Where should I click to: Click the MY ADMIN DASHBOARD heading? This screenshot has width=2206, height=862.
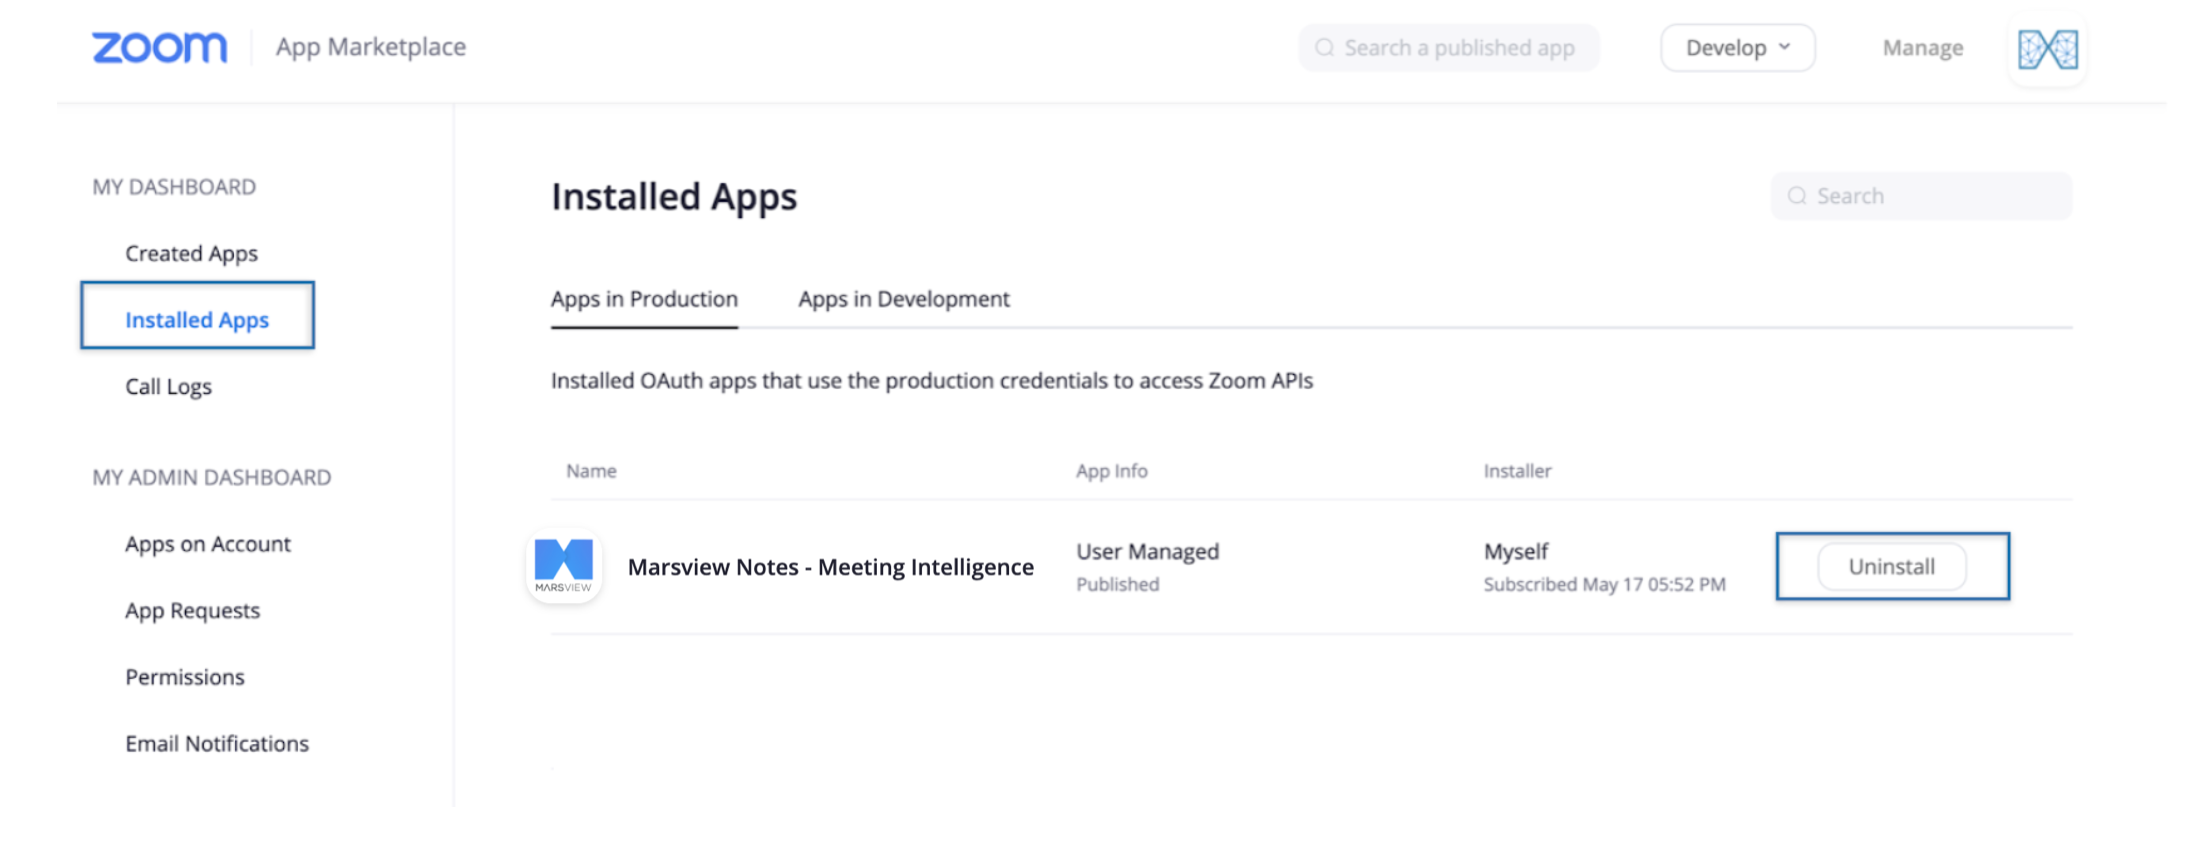pyautogui.click(x=211, y=477)
